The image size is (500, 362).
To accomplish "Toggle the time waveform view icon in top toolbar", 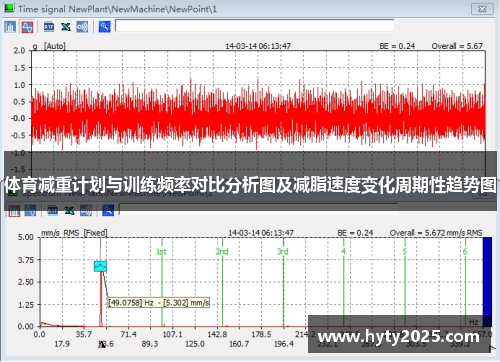I will coord(27,27).
